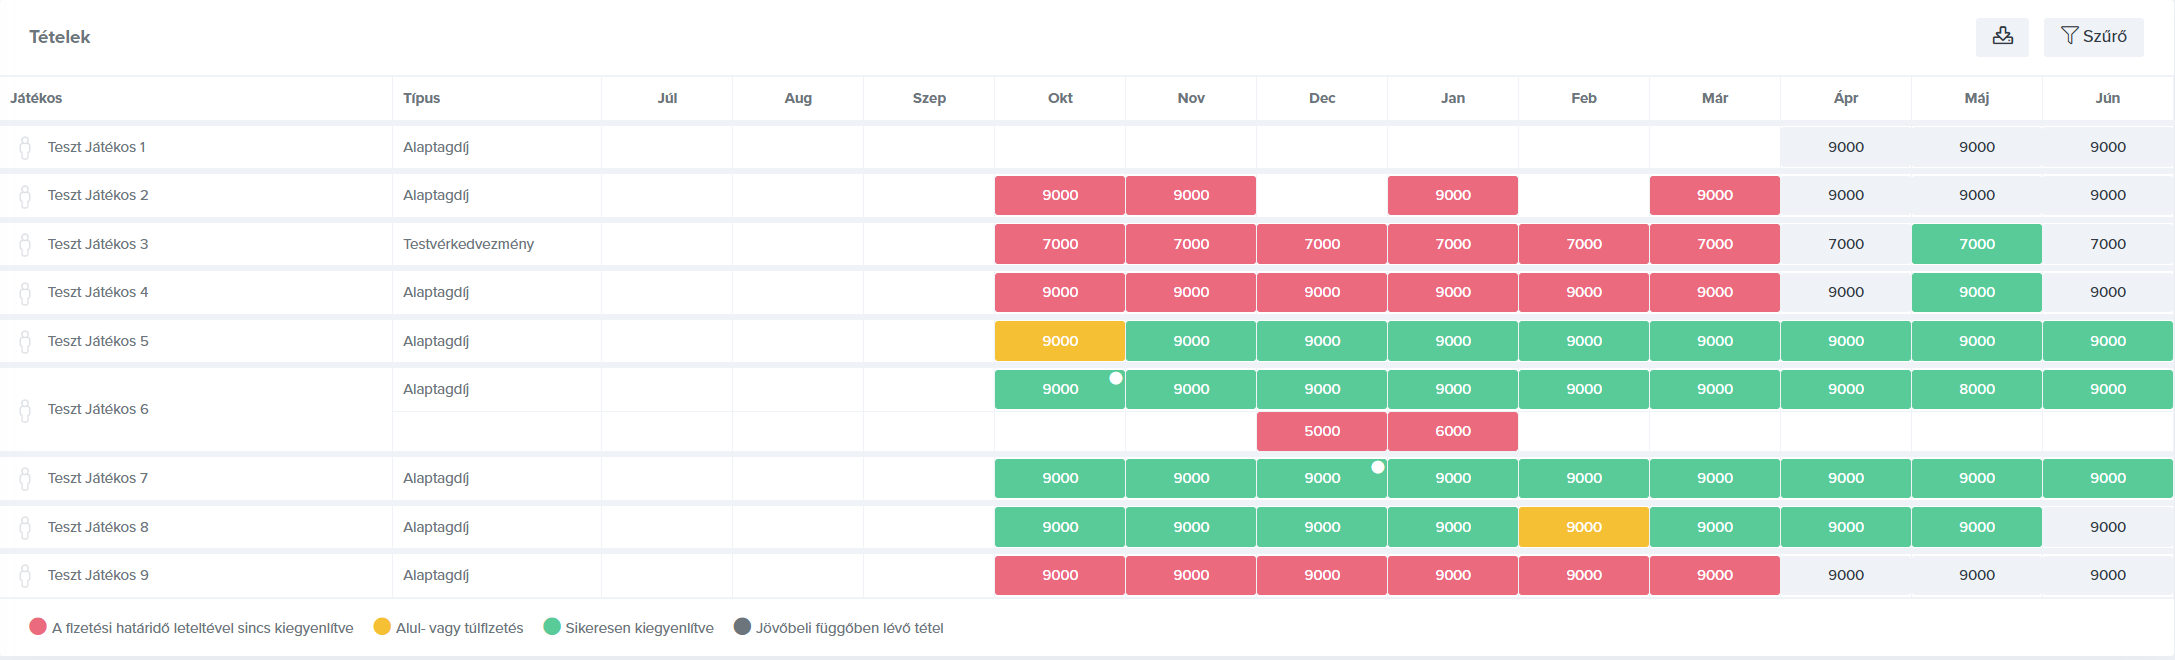Image resolution: width=2175 pixels, height=660 pixels.
Task: Open Teszt Játékos 2 player name
Action: (x=98, y=195)
